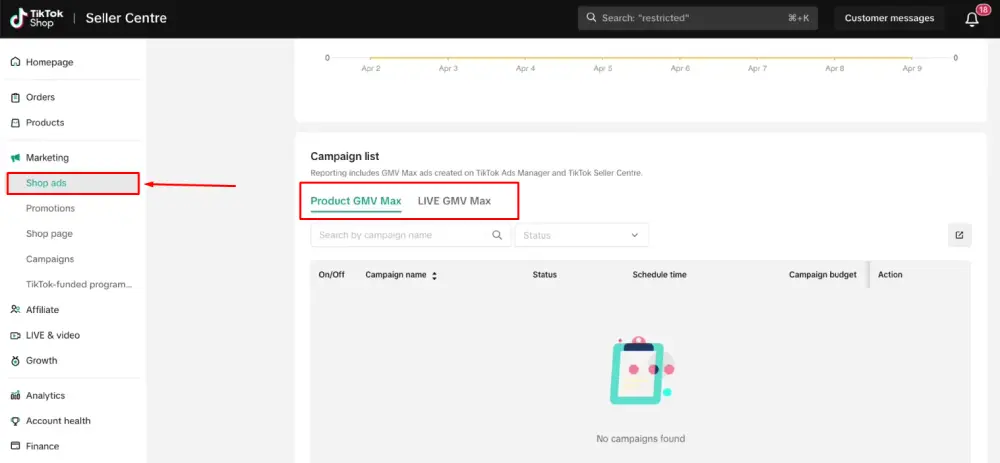Click the Apr 9 chart label
The image size is (1000, 463).
click(x=911, y=68)
